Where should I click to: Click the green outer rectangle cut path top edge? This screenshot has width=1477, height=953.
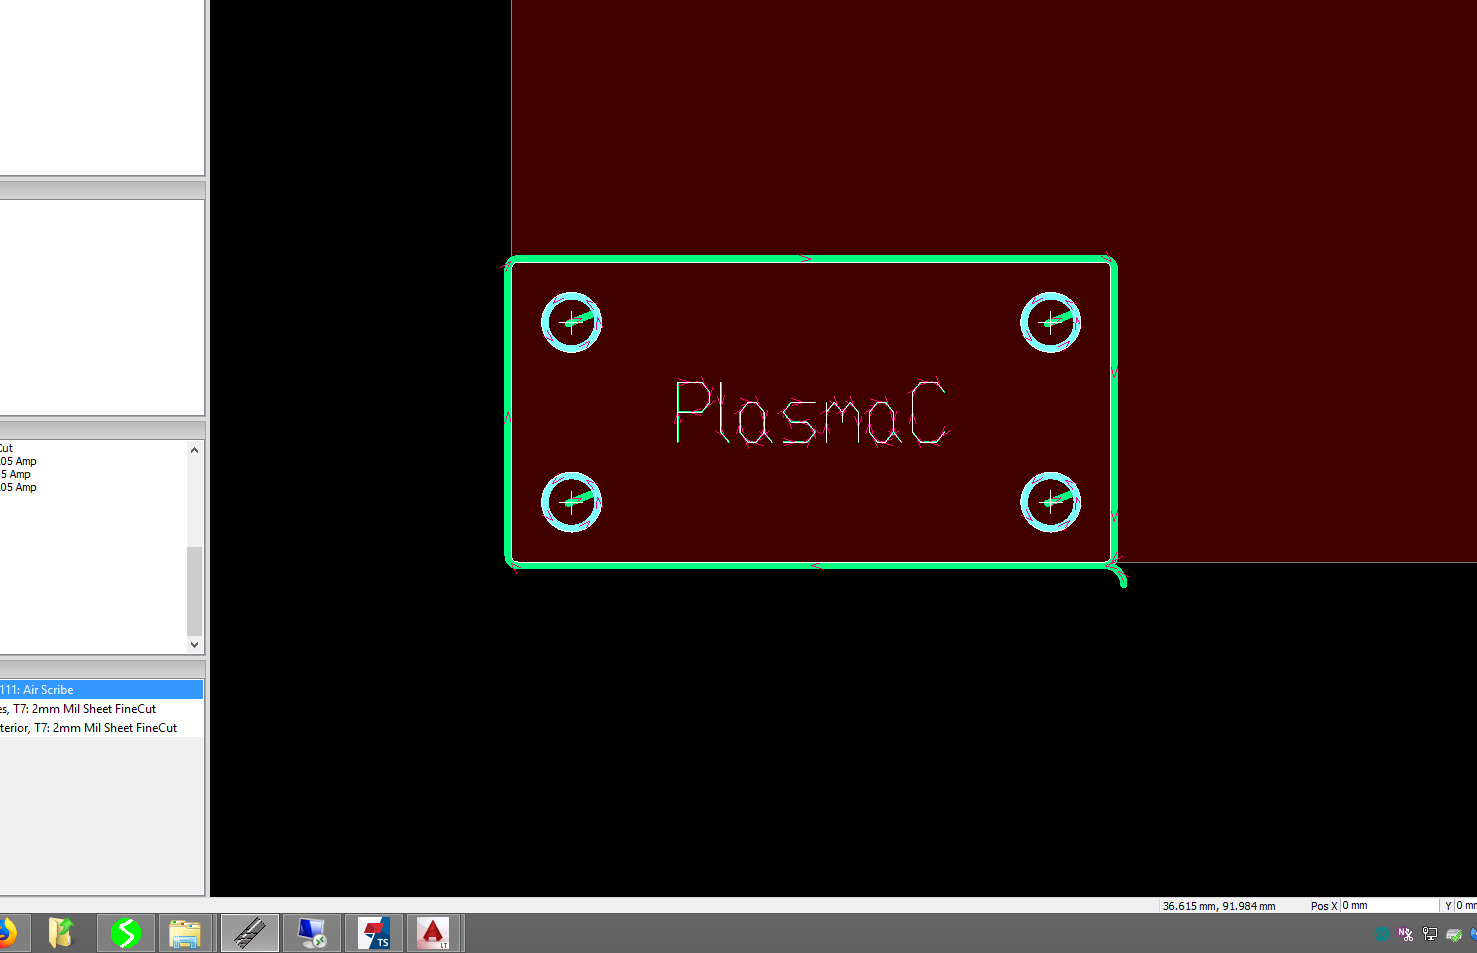pos(810,259)
